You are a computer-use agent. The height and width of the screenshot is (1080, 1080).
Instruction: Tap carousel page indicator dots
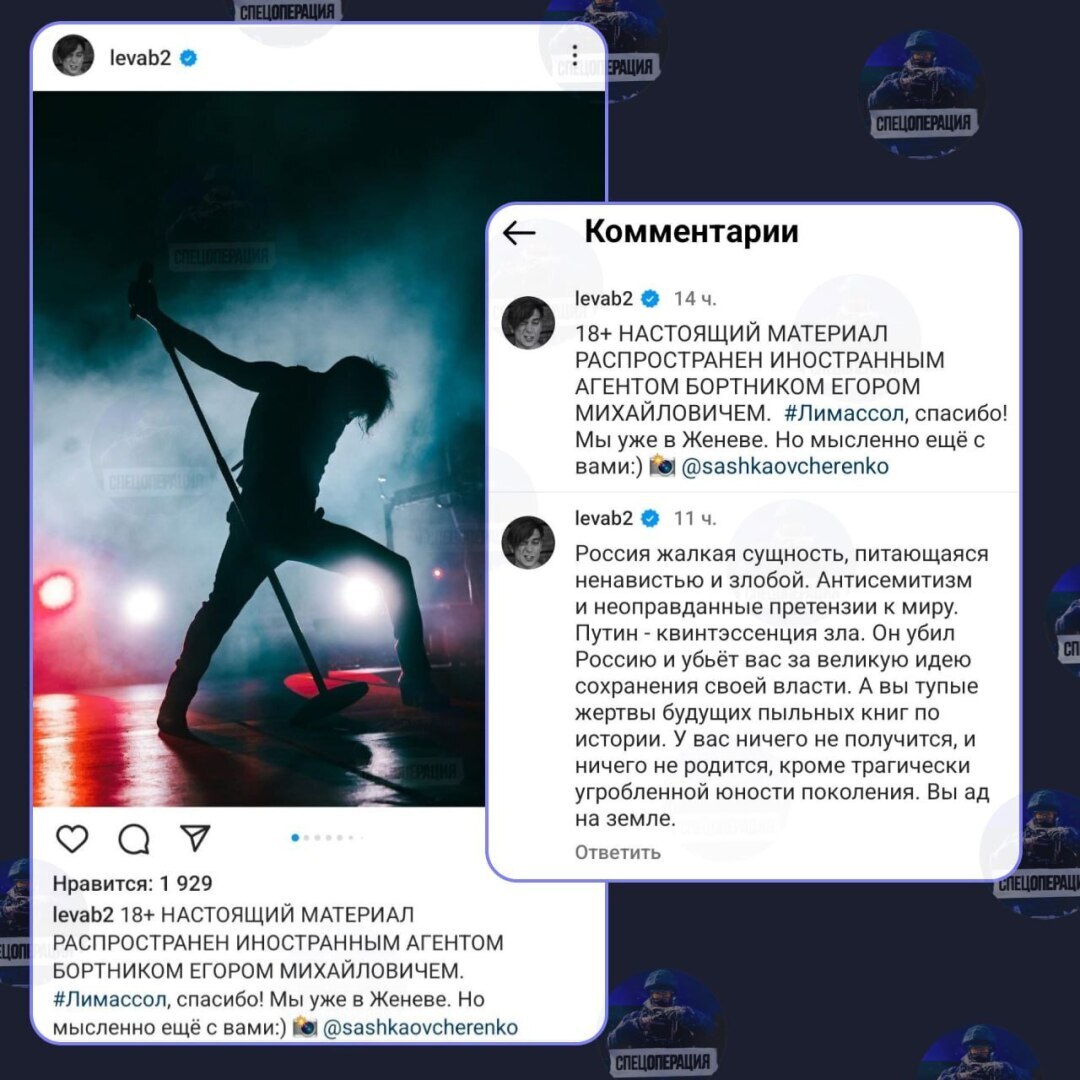pyautogui.click(x=327, y=838)
